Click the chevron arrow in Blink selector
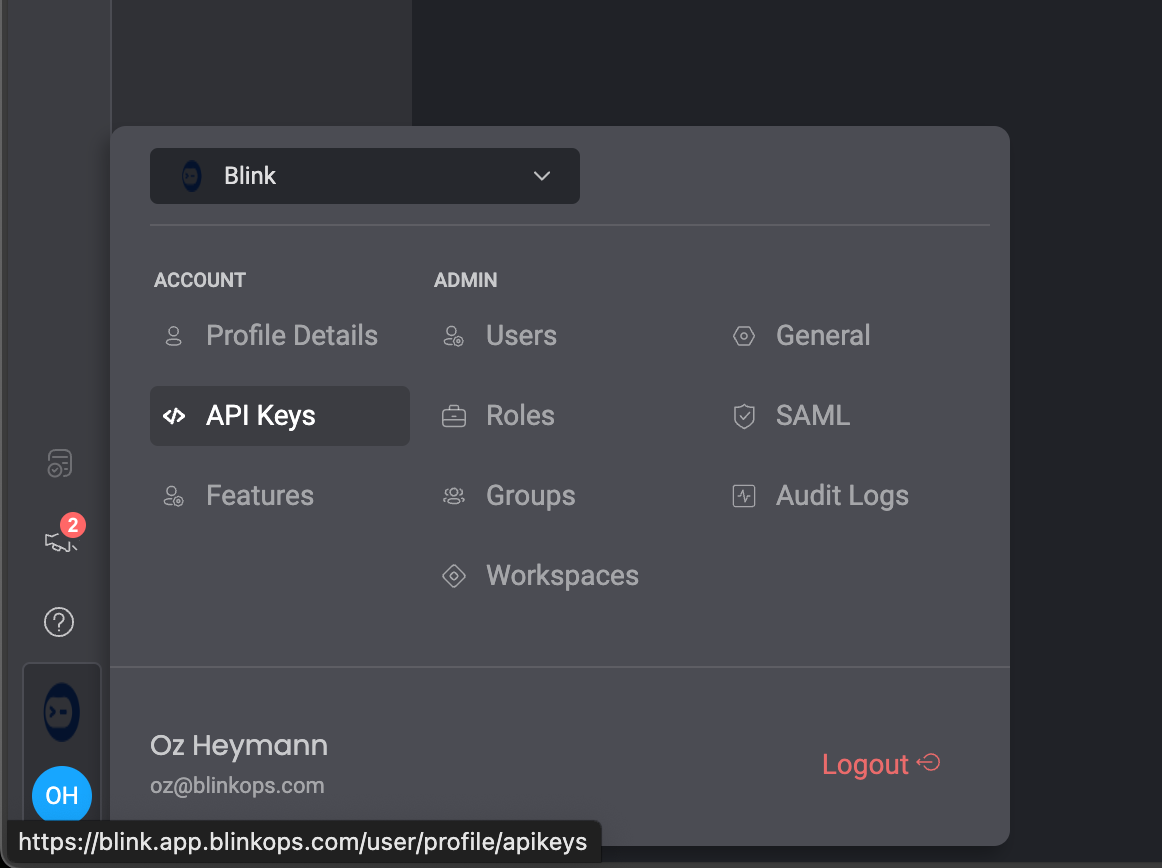 pyautogui.click(x=542, y=176)
